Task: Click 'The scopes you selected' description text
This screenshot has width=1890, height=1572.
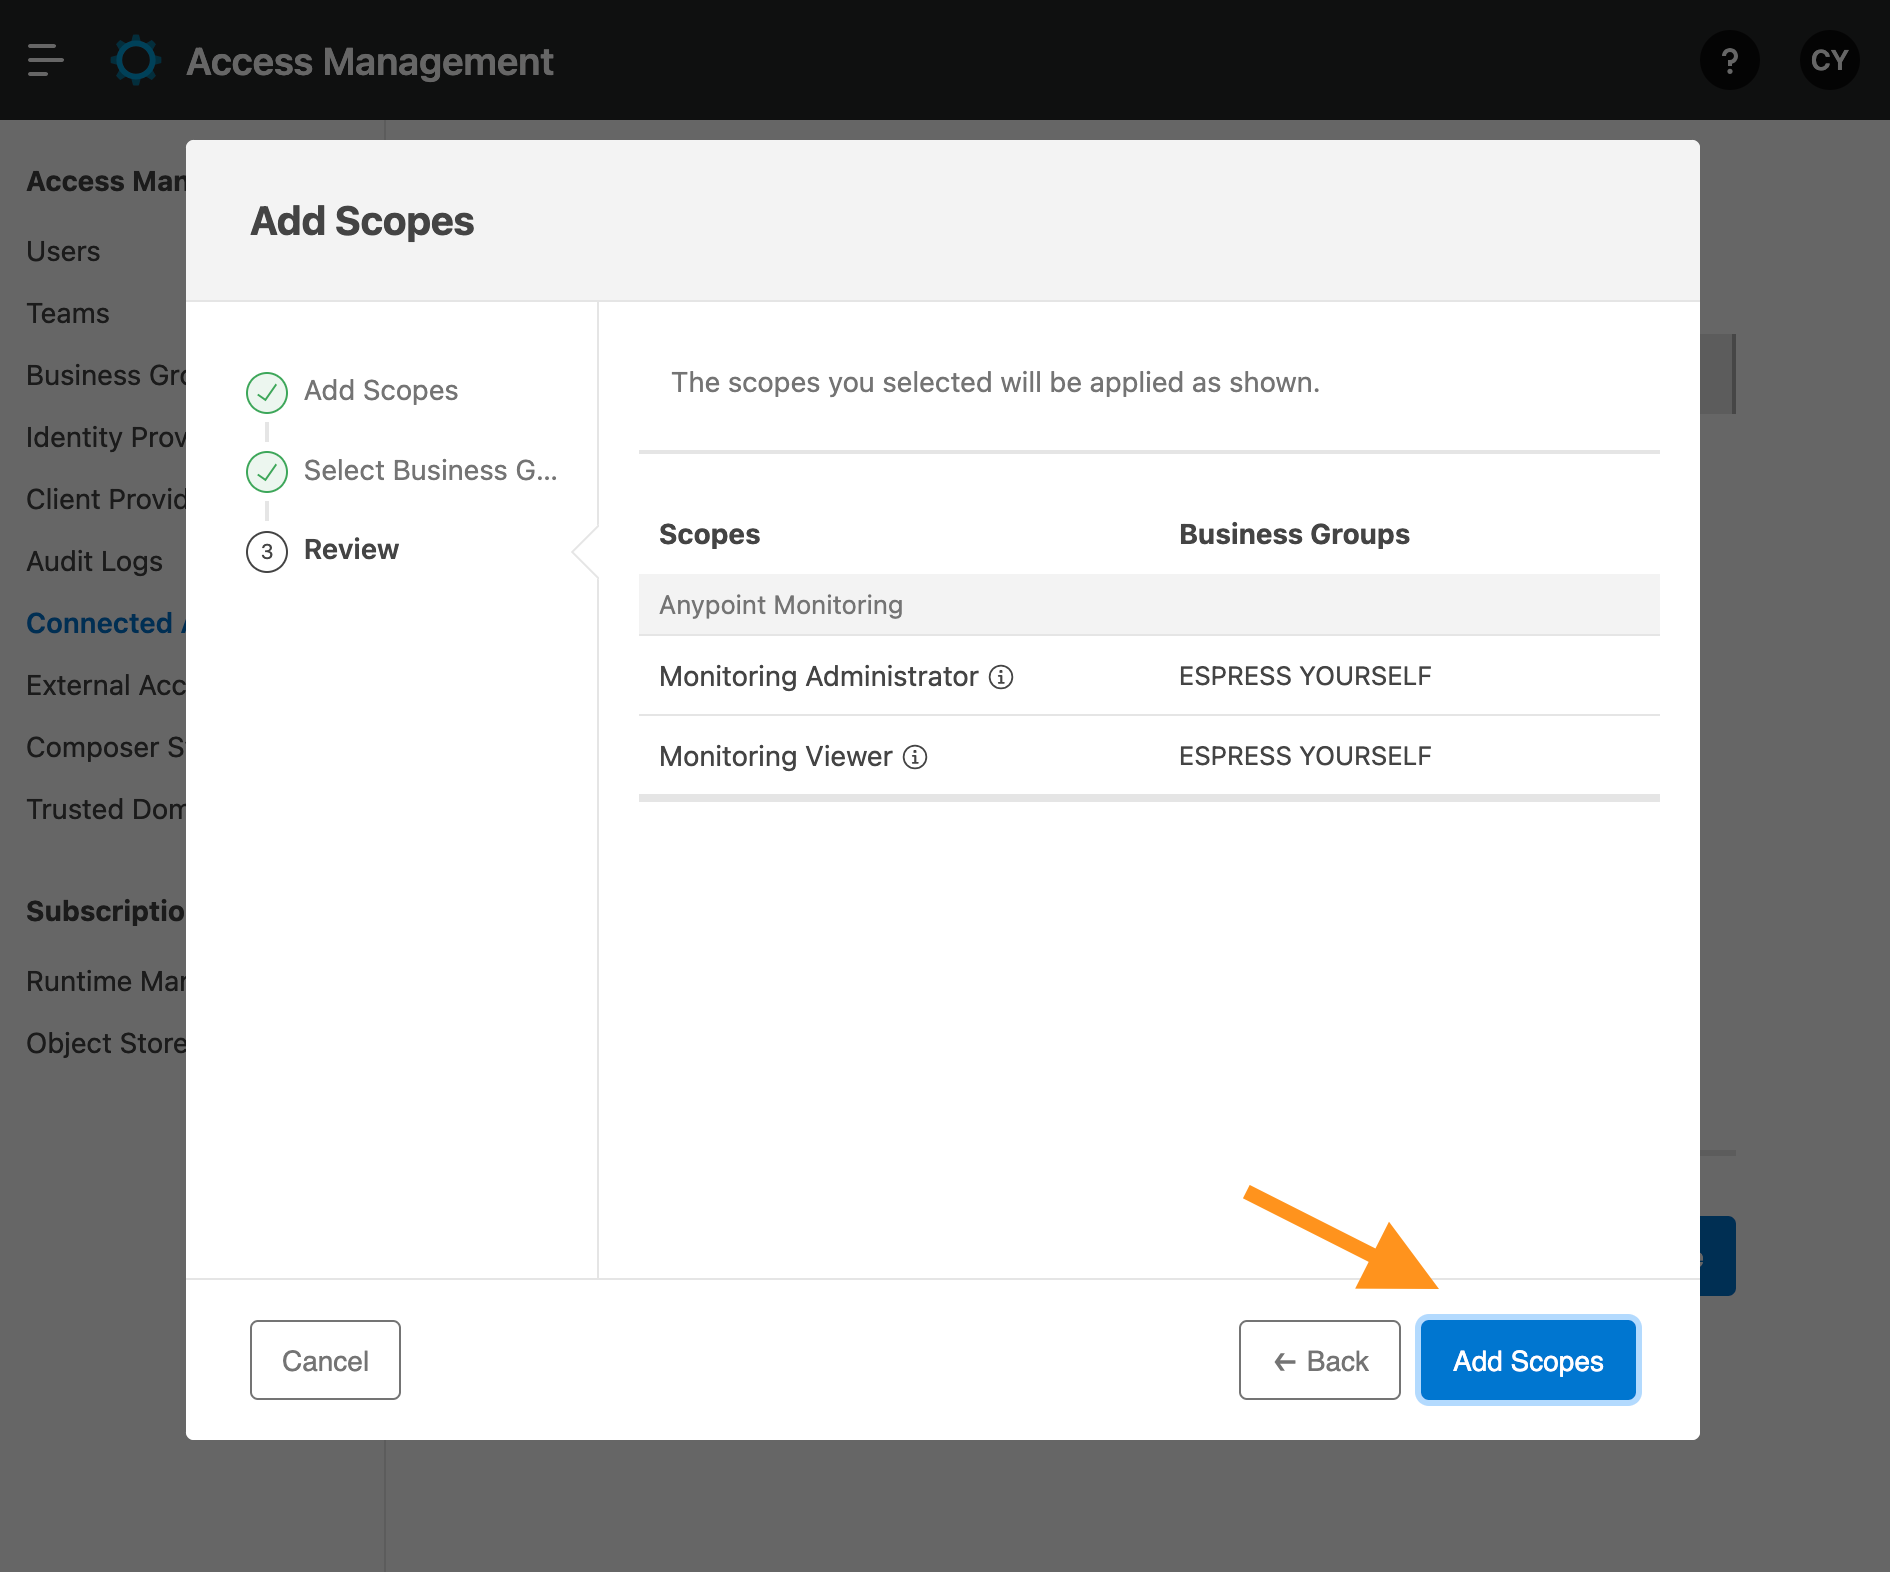Action: pos(995,382)
